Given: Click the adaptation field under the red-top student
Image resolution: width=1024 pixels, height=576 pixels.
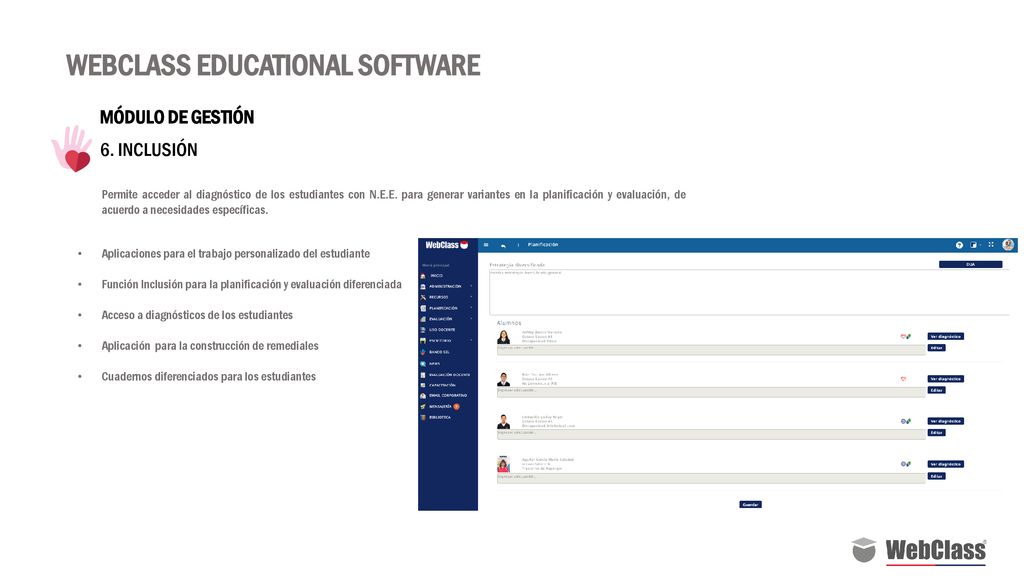Looking at the screenshot, I should (x=711, y=478).
